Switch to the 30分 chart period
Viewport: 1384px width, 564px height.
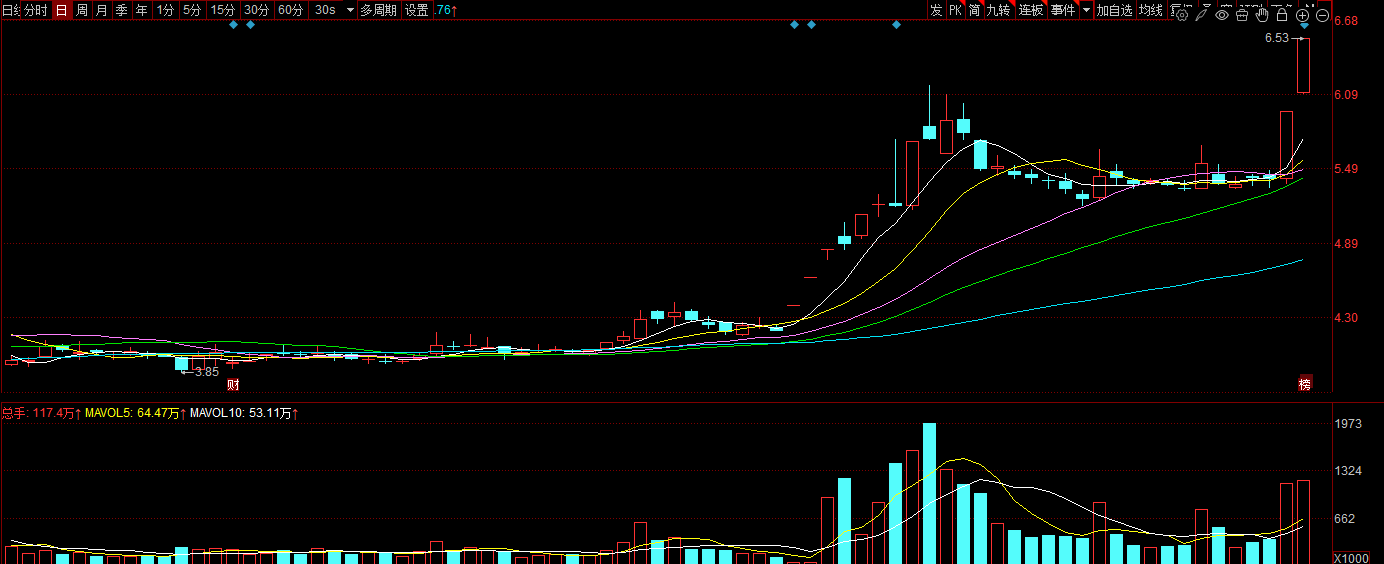point(257,10)
